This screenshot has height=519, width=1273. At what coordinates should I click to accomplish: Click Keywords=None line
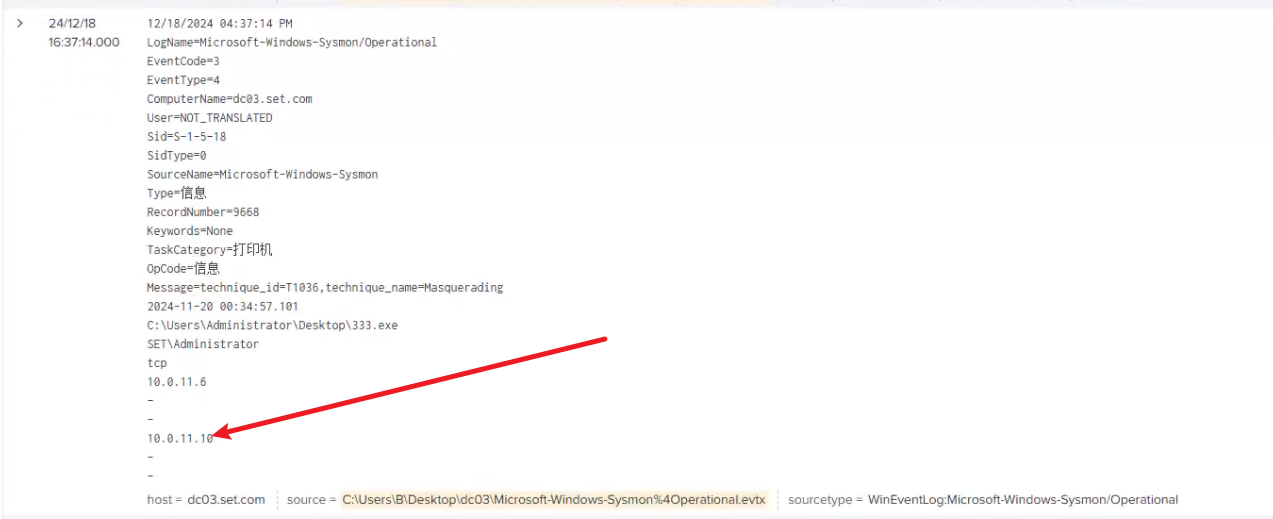click(190, 231)
